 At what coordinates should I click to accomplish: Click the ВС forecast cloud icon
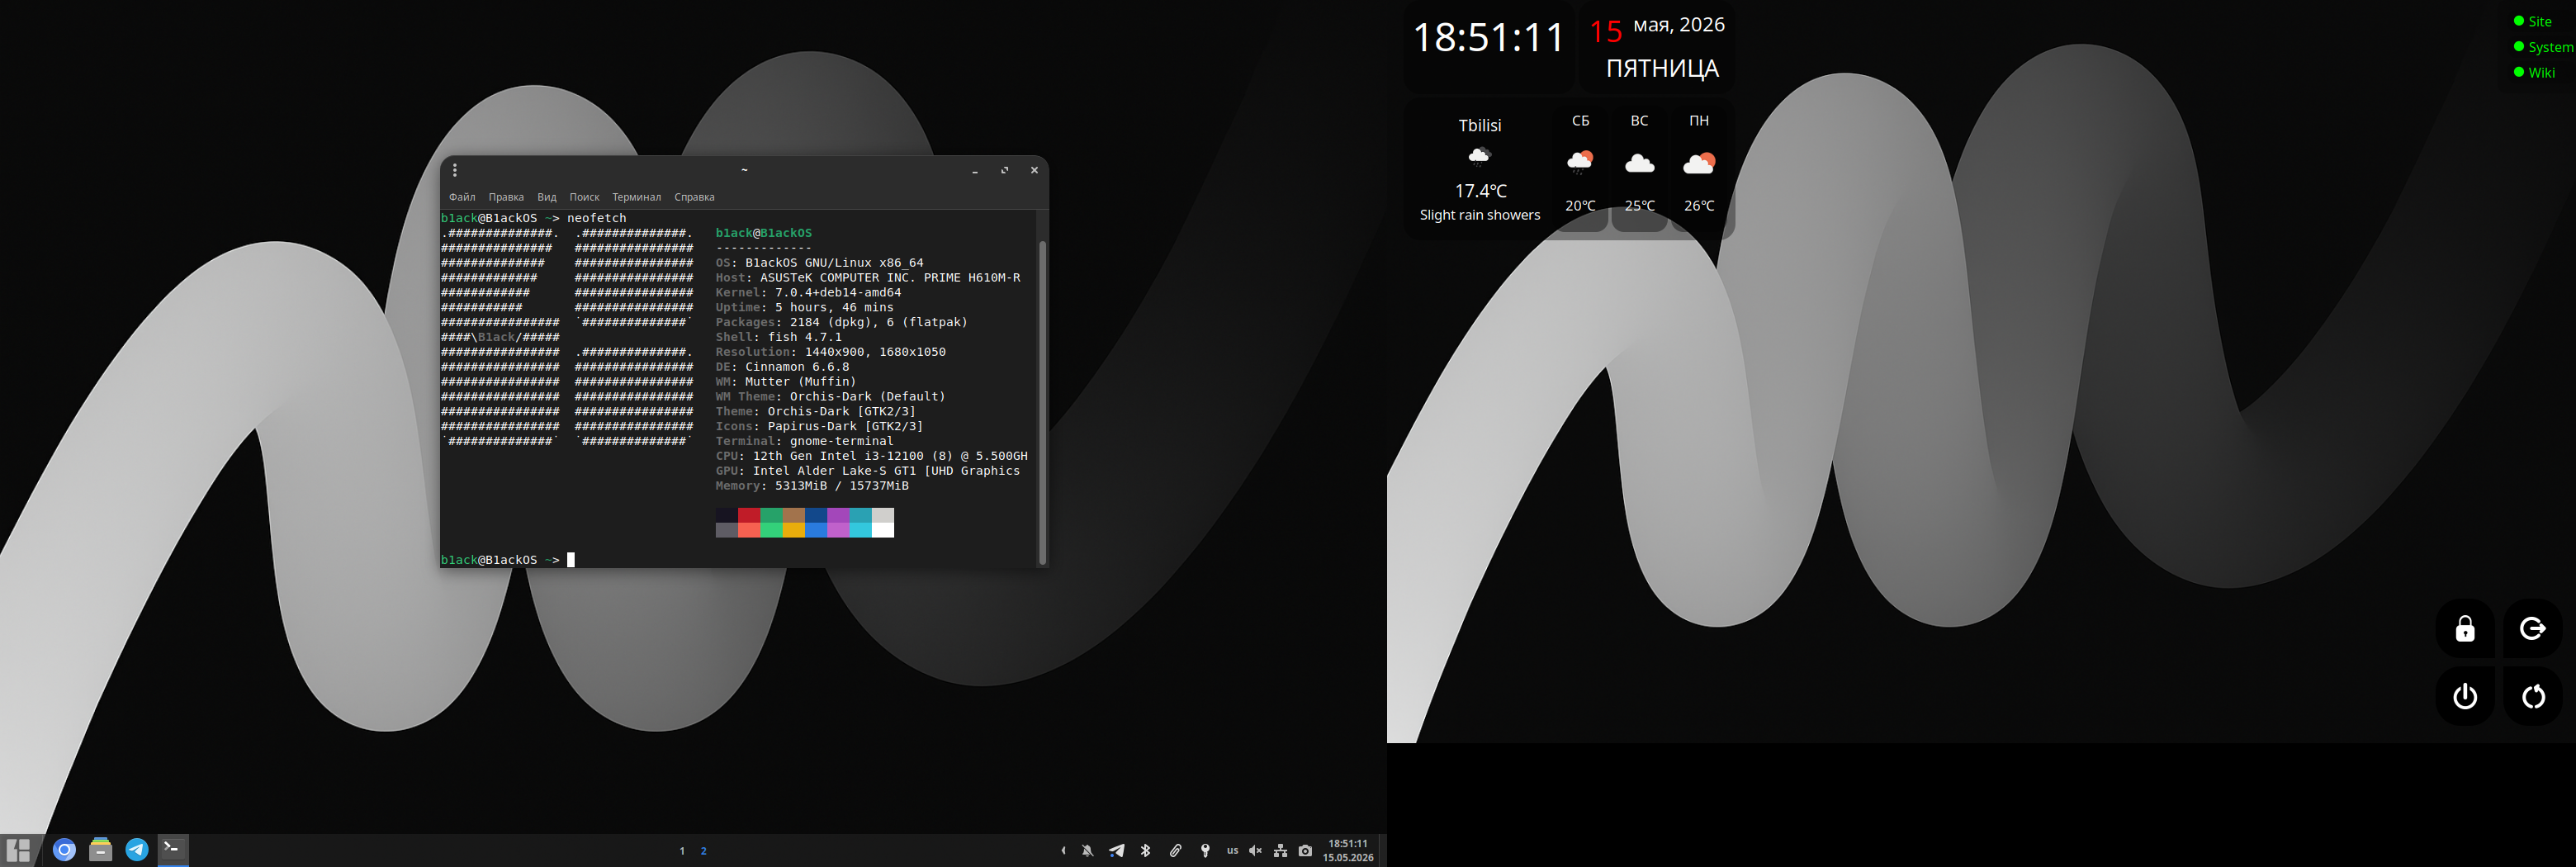(1639, 163)
